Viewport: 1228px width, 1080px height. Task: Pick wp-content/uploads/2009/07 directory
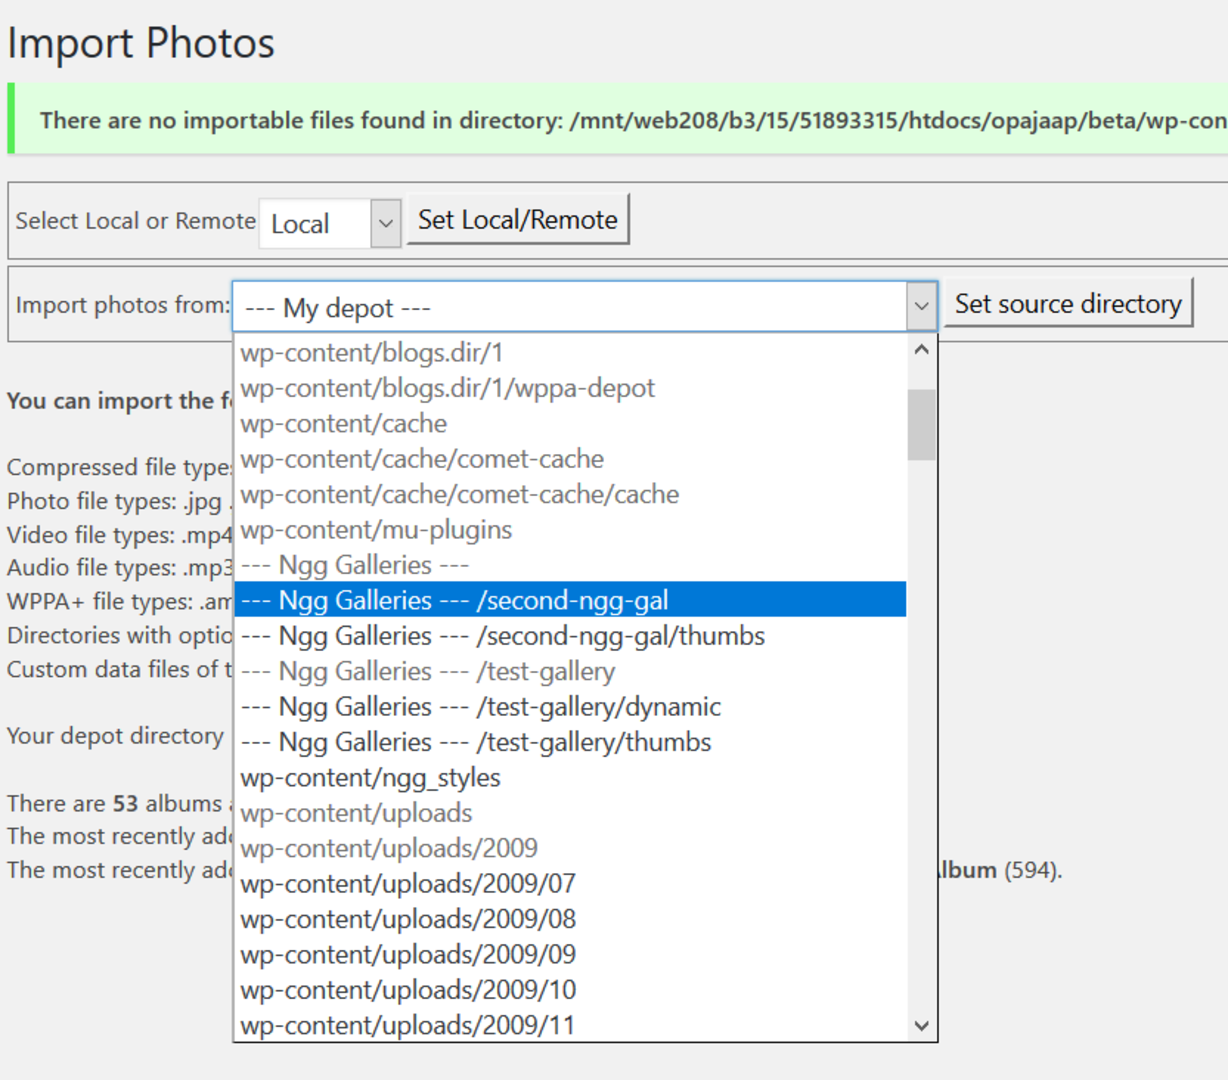tap(408, 884)
